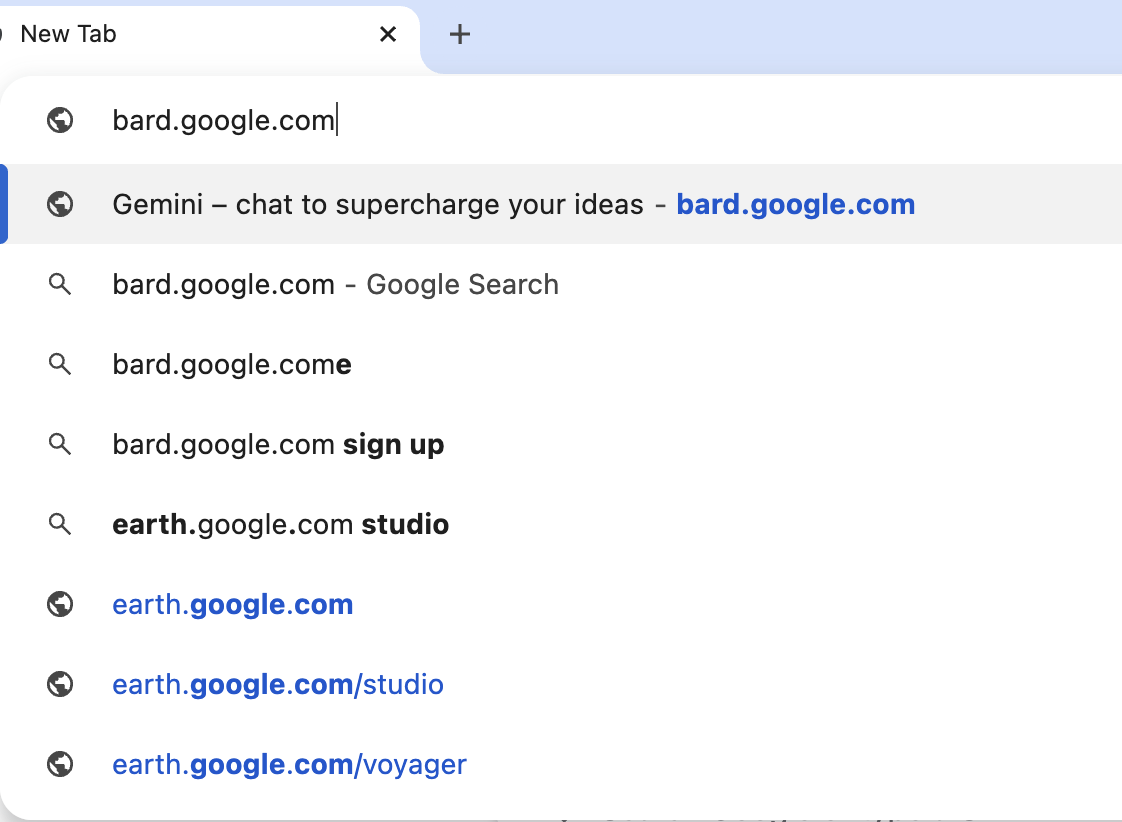Open the earth.google.com/studio link suggestion
This screenshot has width=1122, height=822.
pos(561,685)
